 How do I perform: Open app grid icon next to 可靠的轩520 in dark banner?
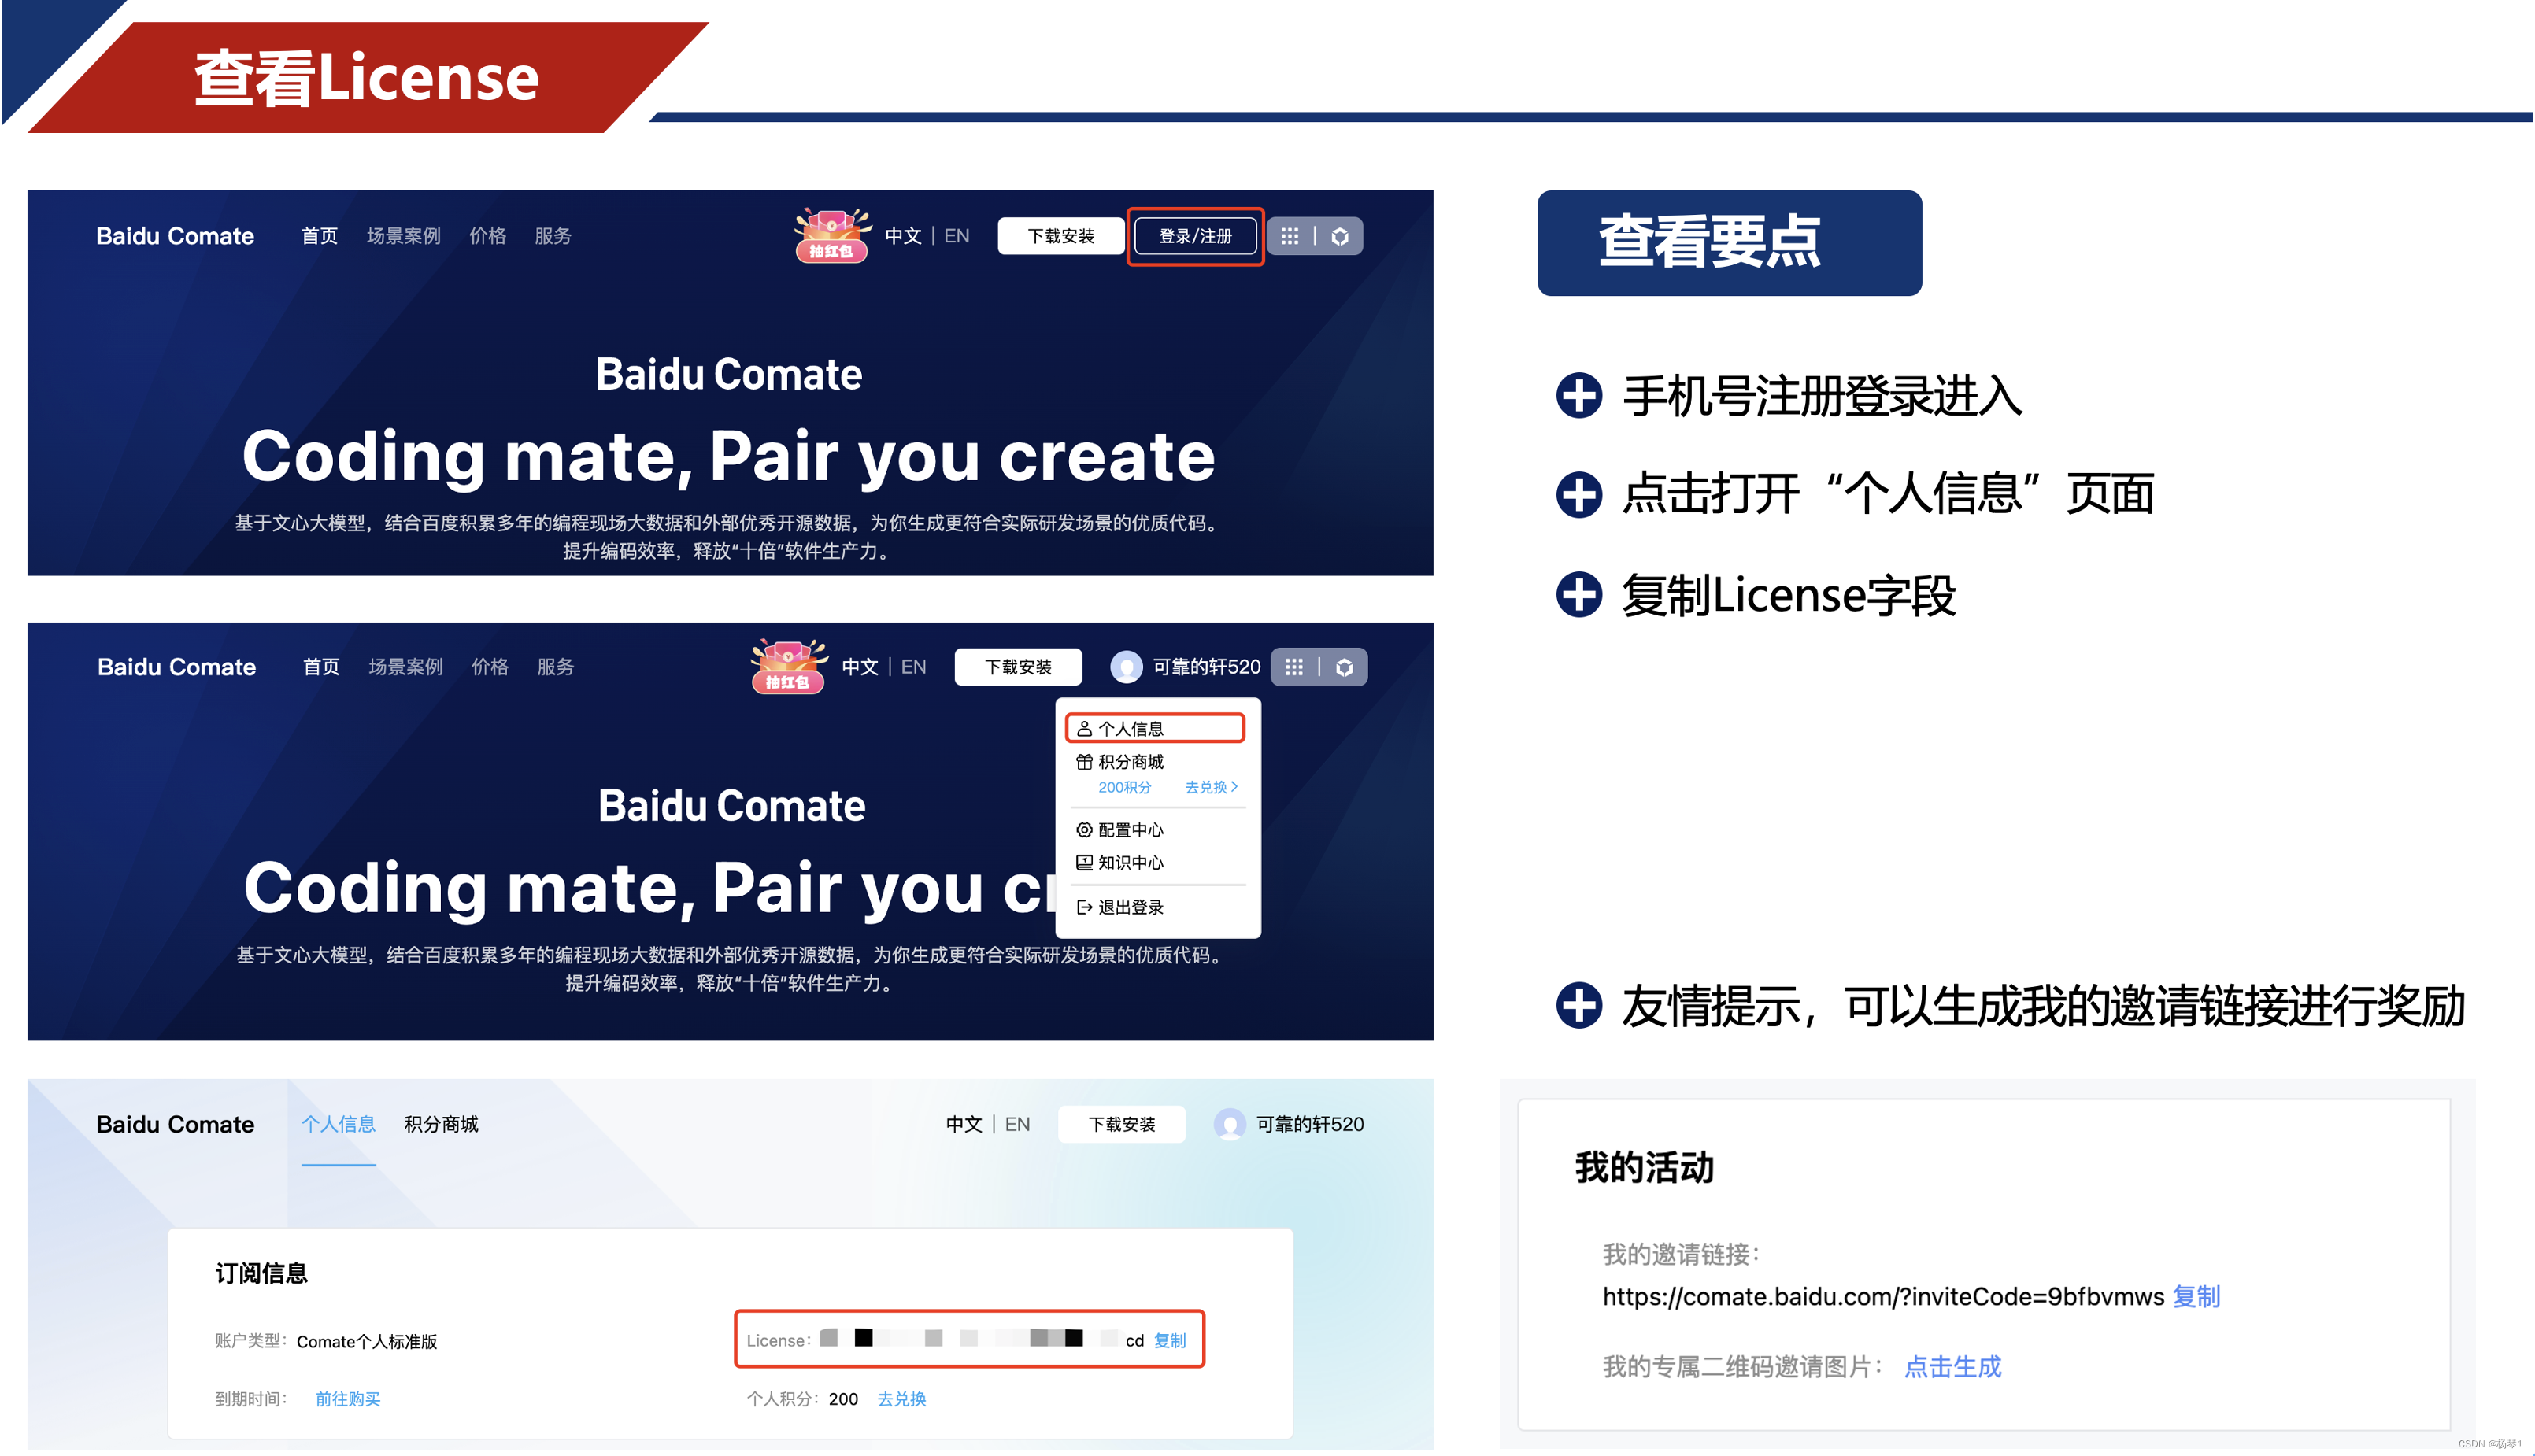coord(1294,667)
